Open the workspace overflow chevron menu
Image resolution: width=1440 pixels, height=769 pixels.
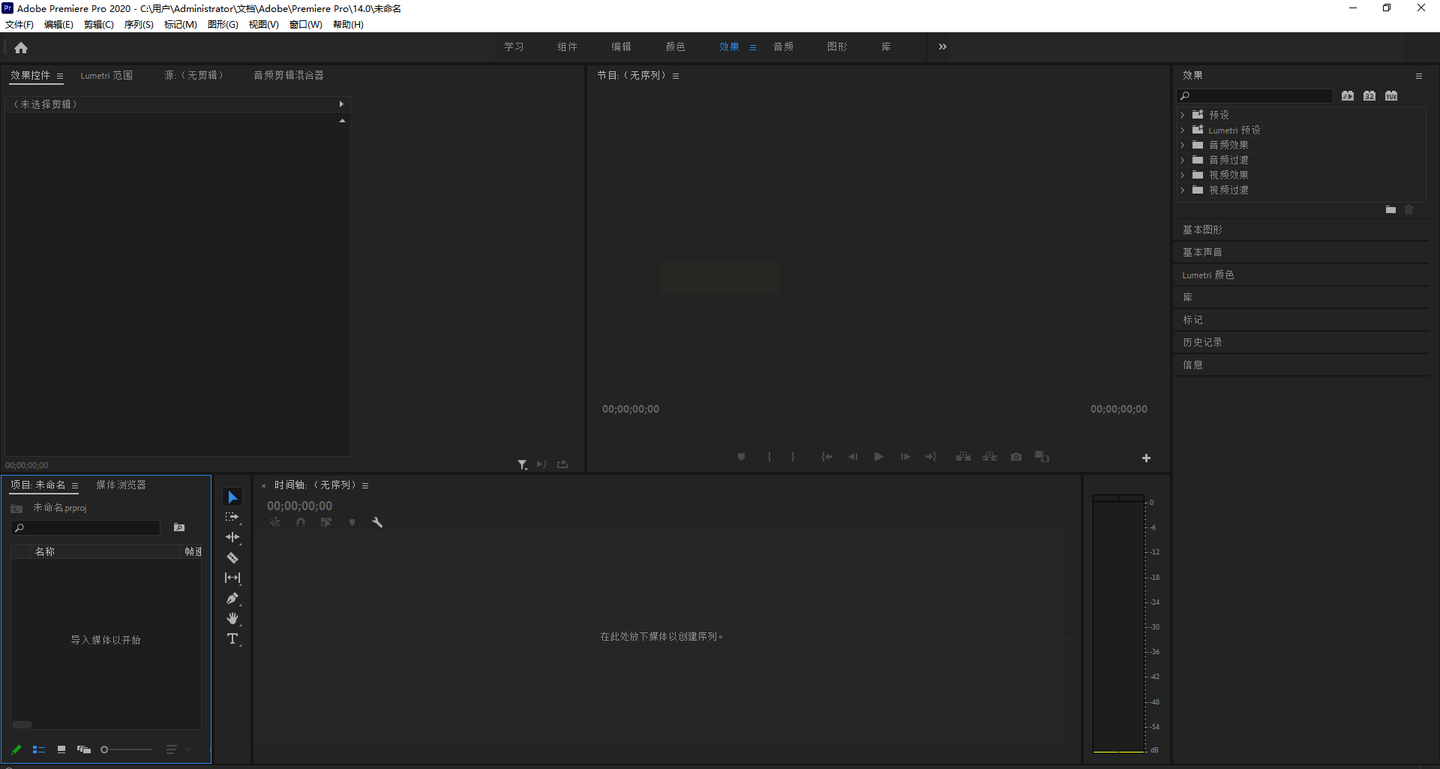[942, 47]
